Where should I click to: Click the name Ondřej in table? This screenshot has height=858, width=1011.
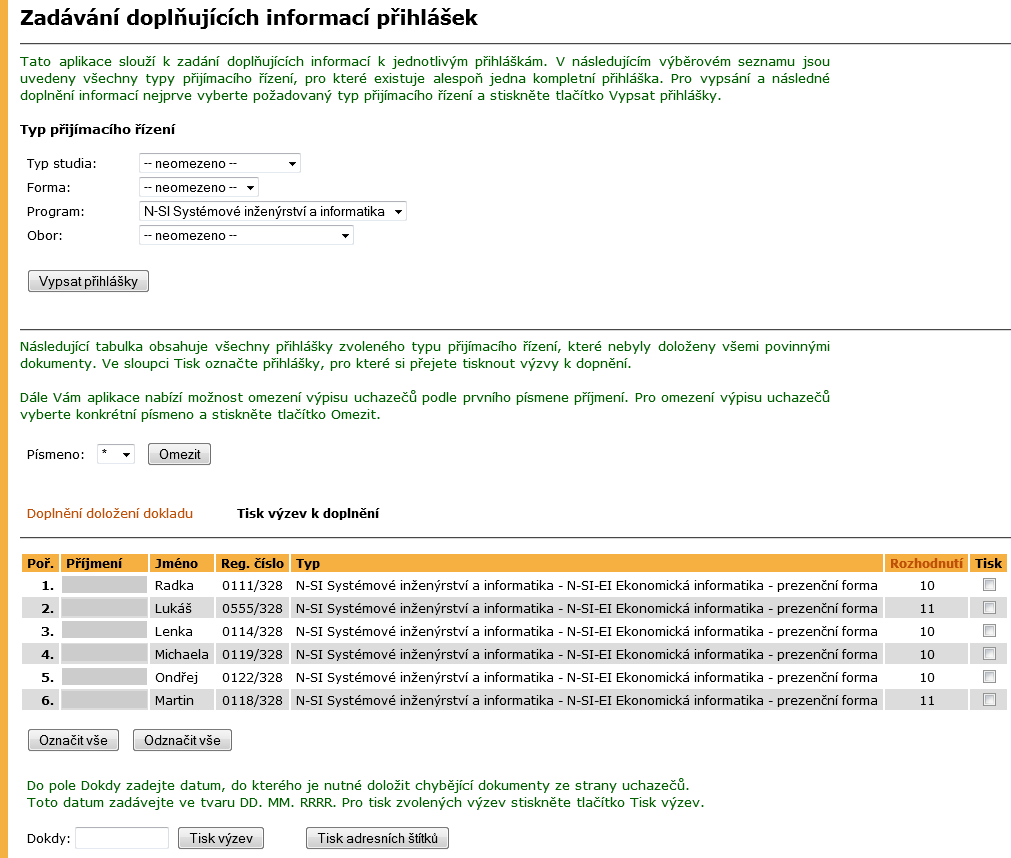[176, 678]
